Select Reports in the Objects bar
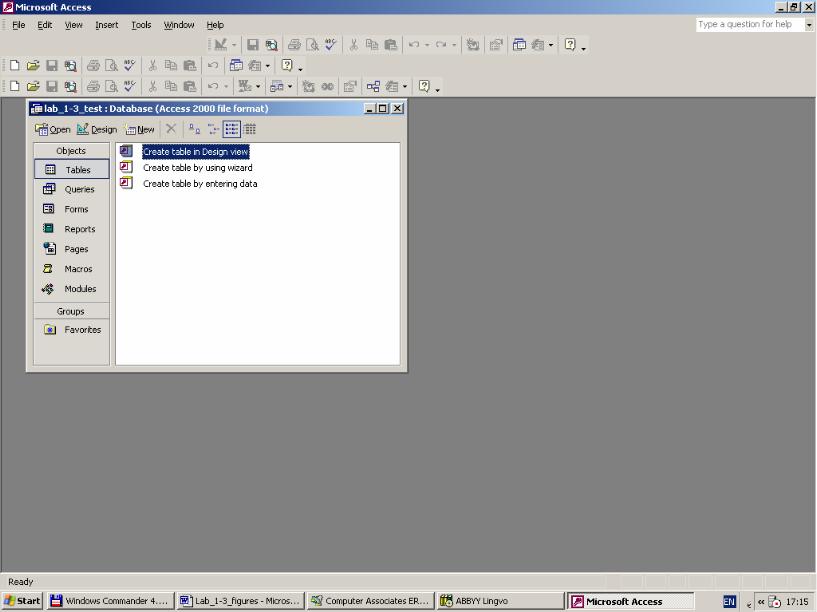The image size is (817, 612). point(72,229)
